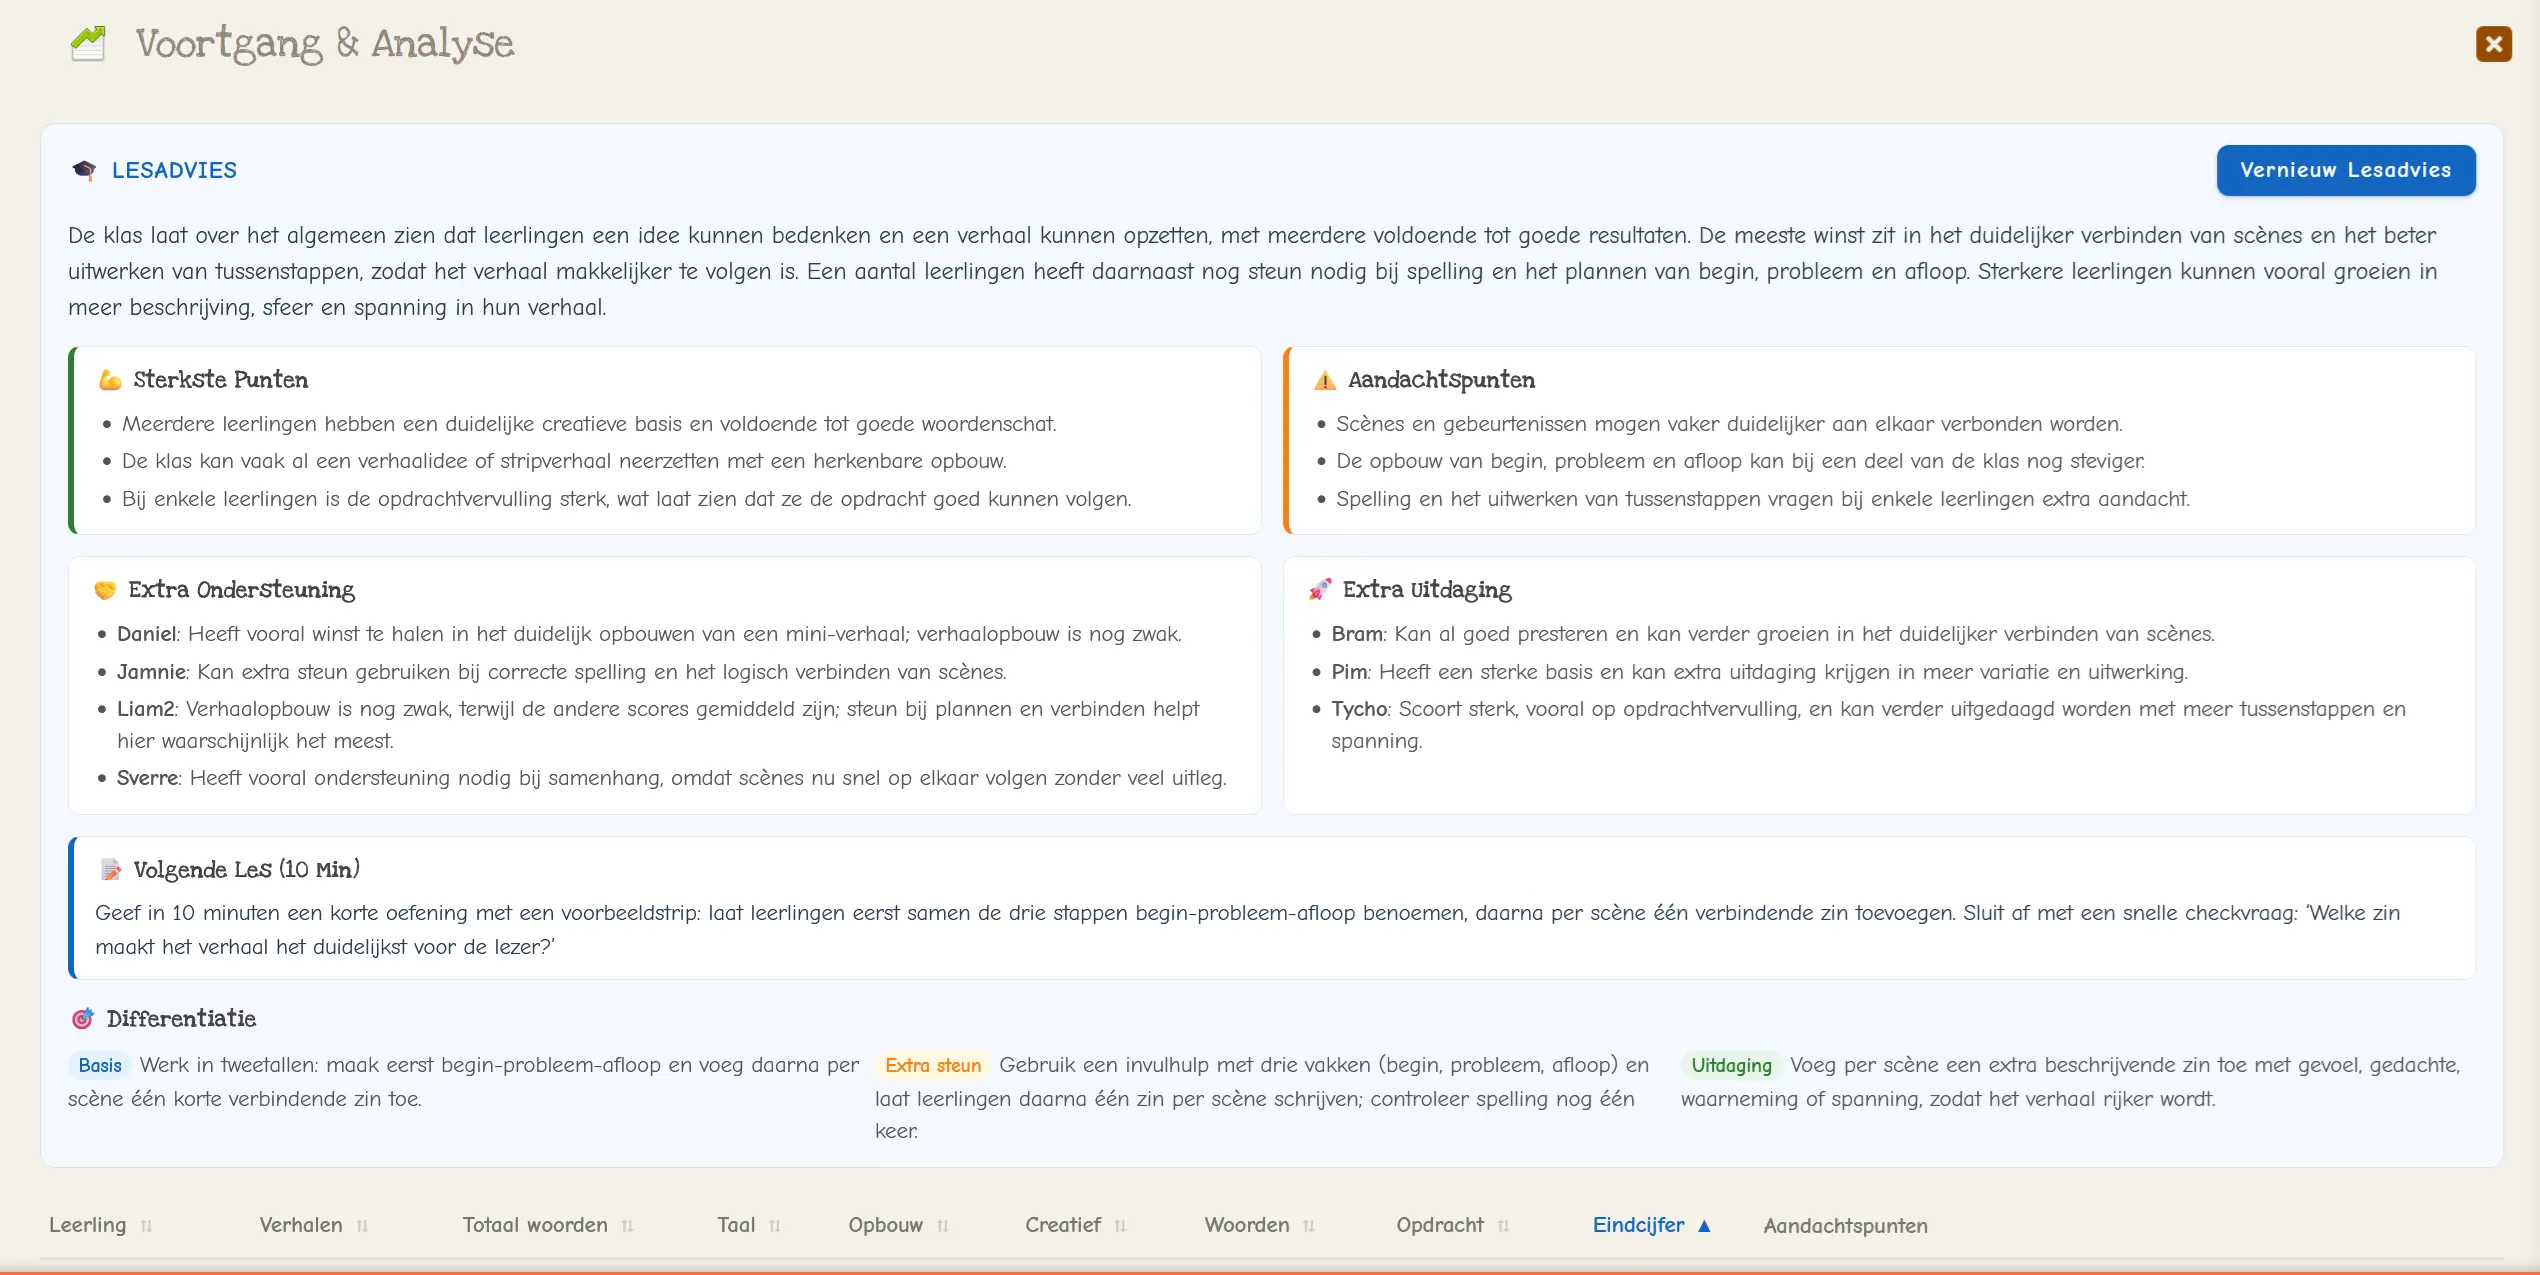Click the Differentiatie heading

[181, 1019]
